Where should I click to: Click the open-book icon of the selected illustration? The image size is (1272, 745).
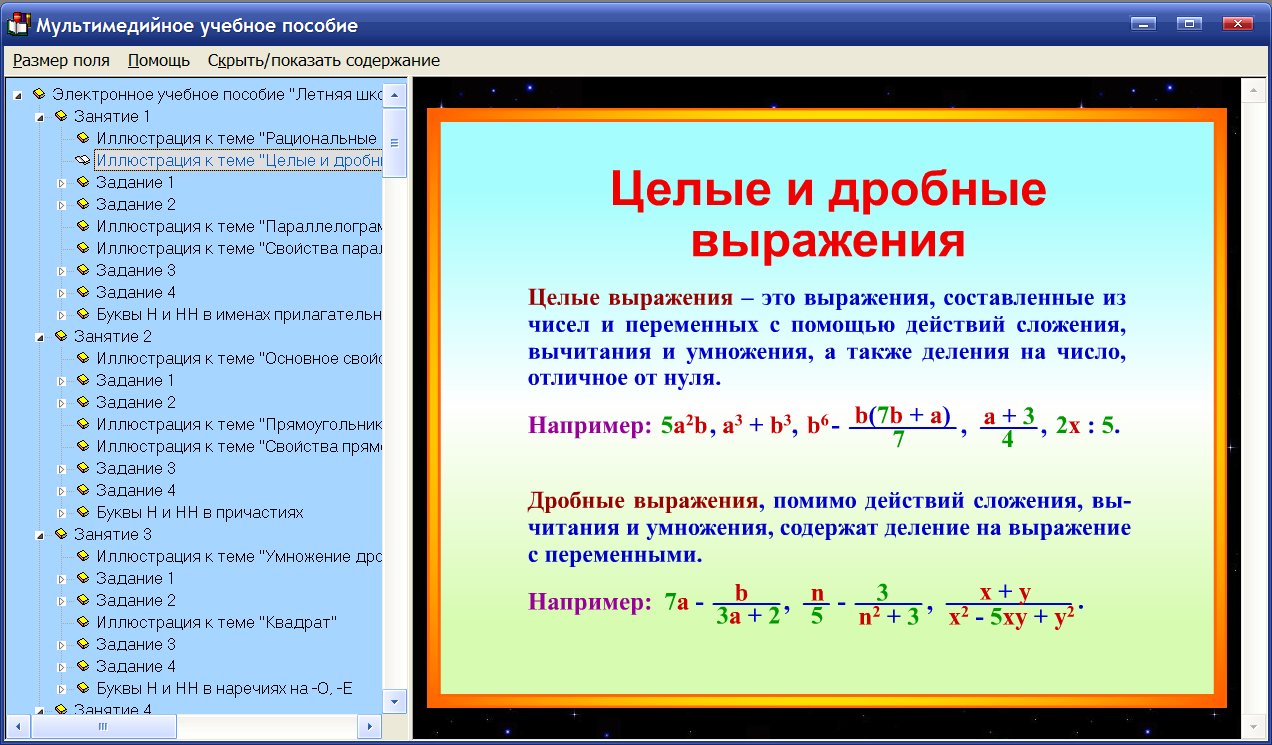tap(82, 160)
